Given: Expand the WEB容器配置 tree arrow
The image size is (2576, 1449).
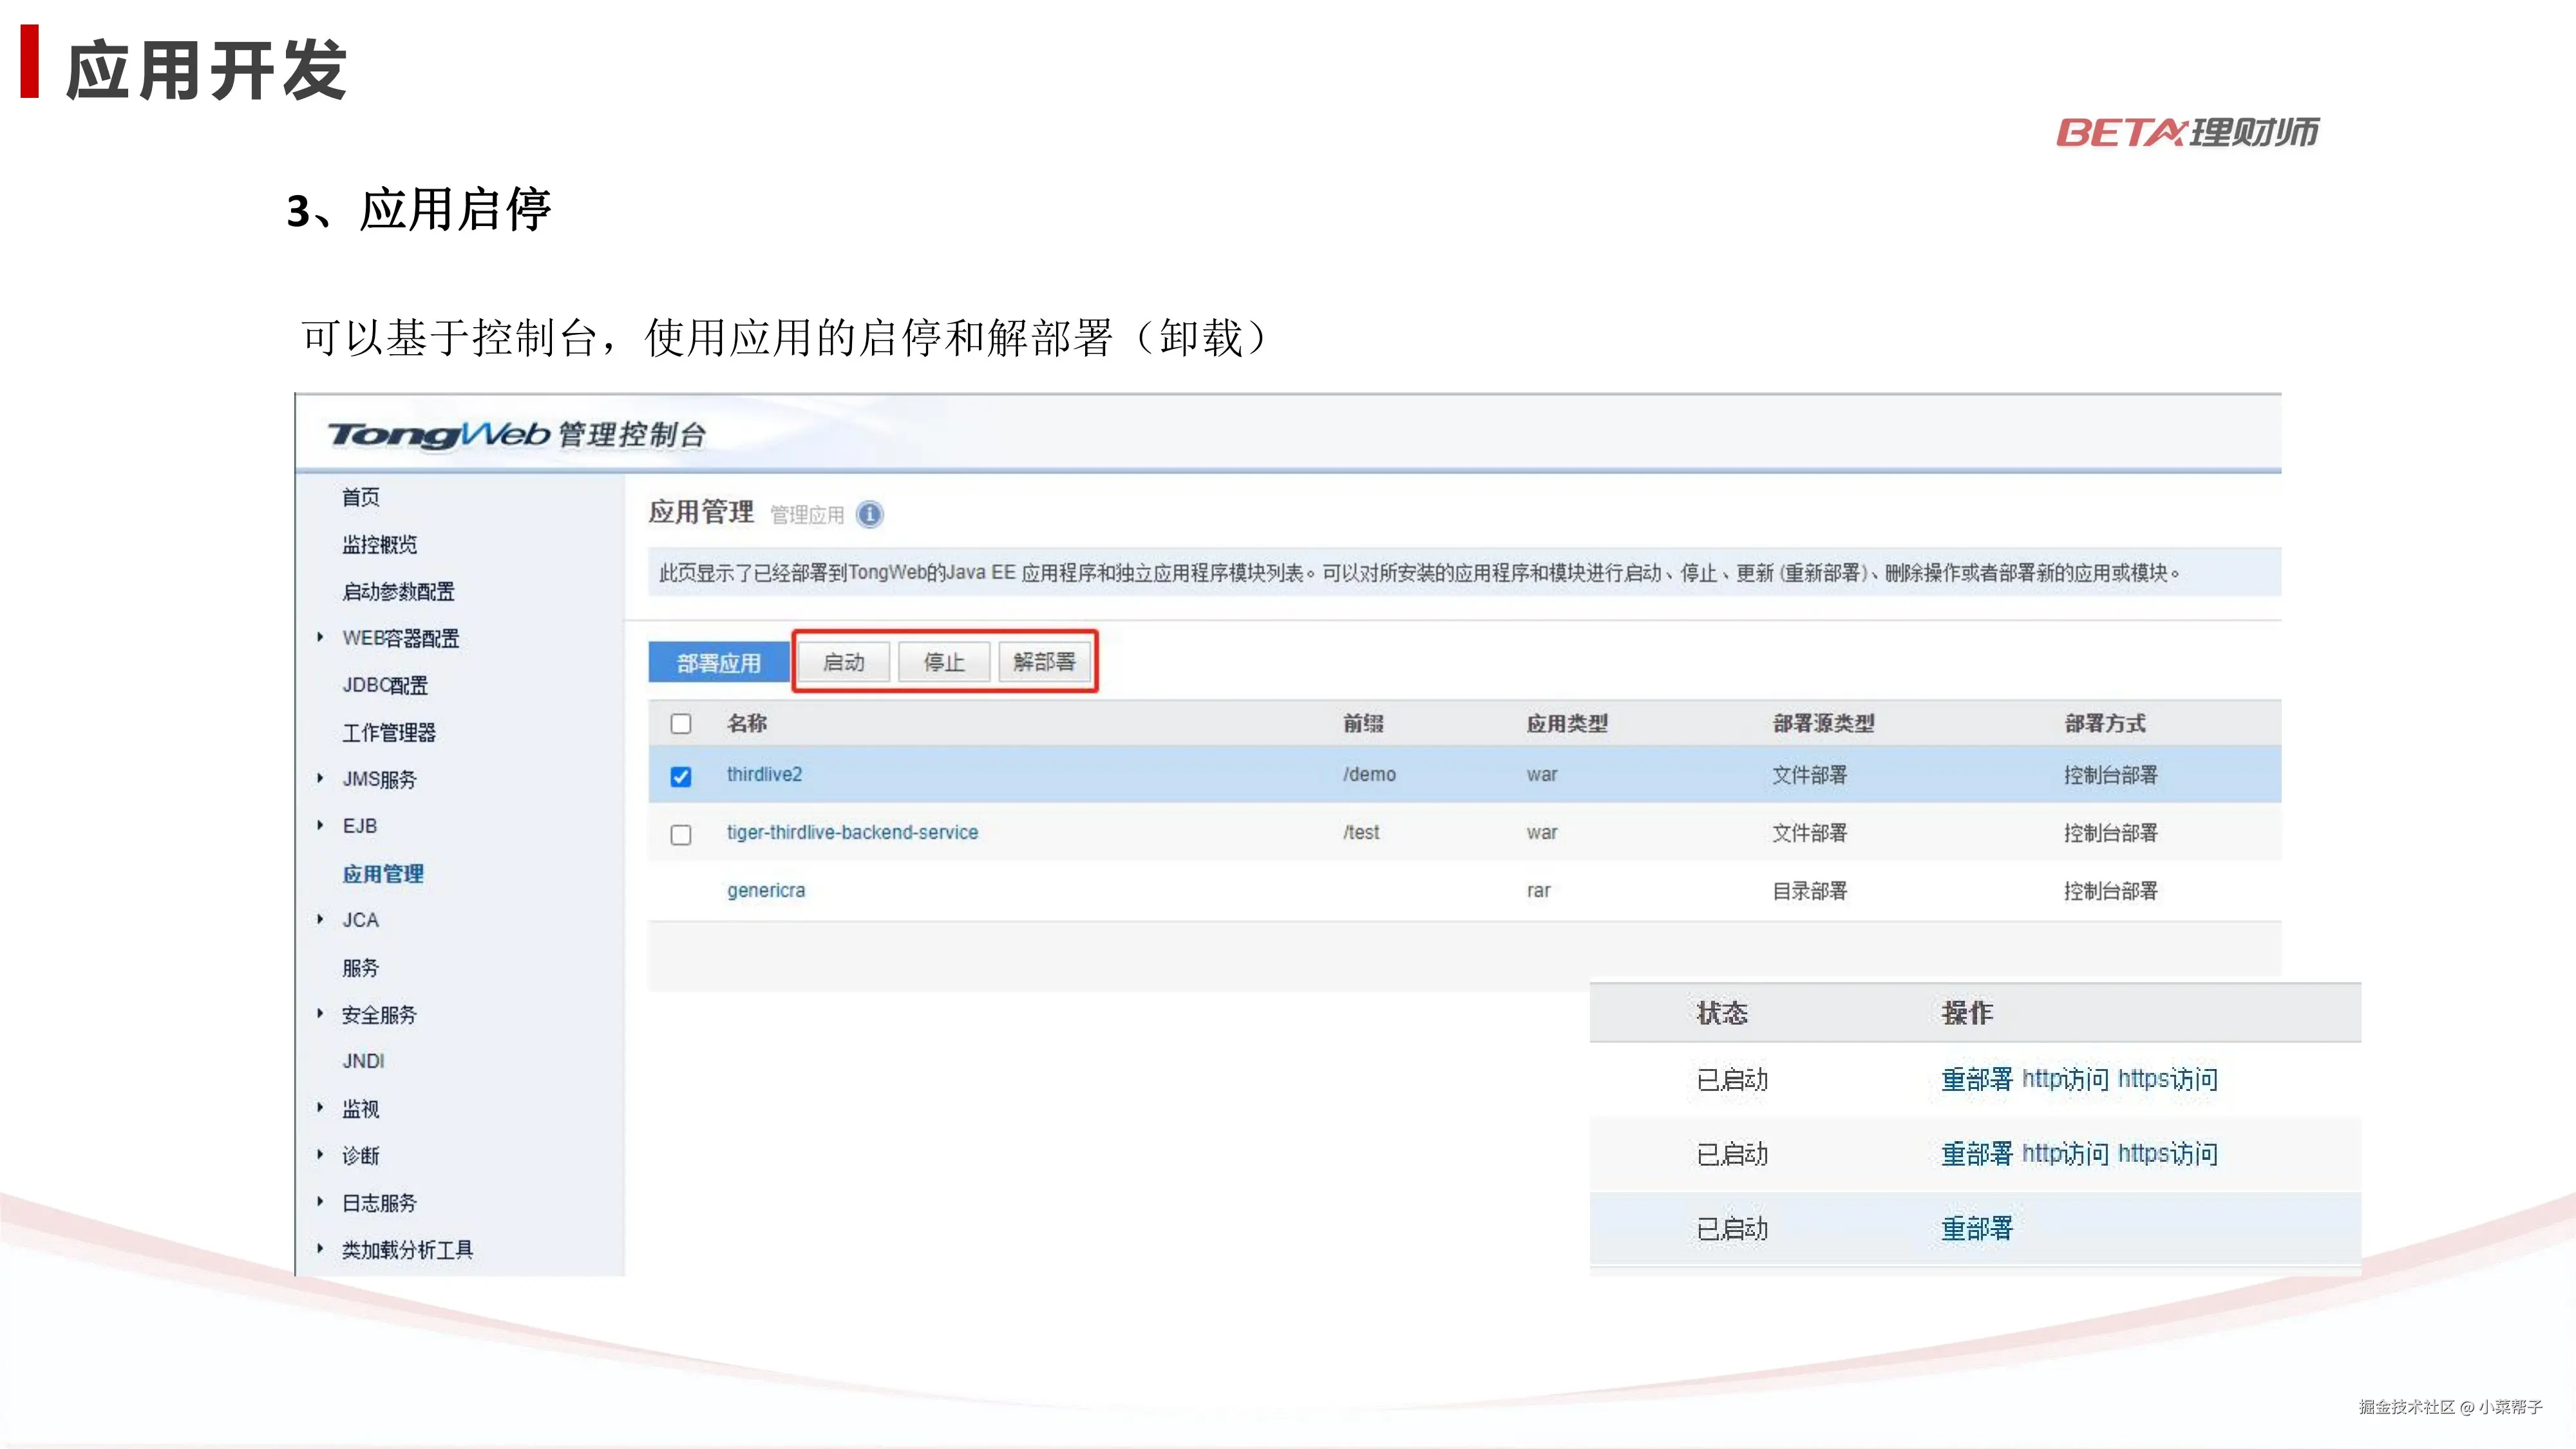Looking at the screenshot, I should point(320,637).
